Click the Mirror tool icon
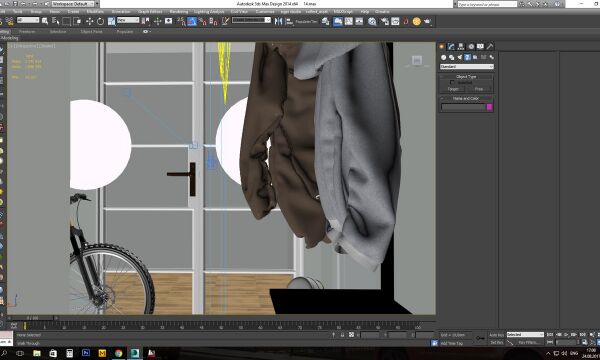The width and height of the screenshot is (600, 360). point(279,21)
